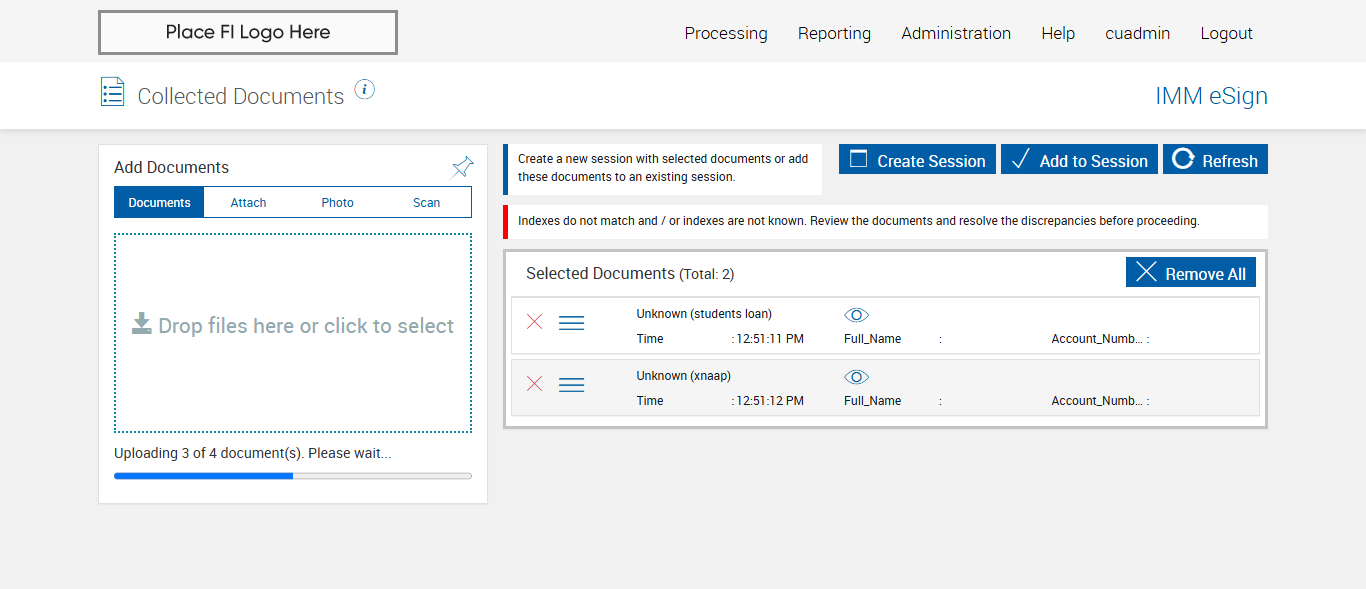The image size is (1366, 589).
Task: Click the Create Session button
Action: point(917,160)
